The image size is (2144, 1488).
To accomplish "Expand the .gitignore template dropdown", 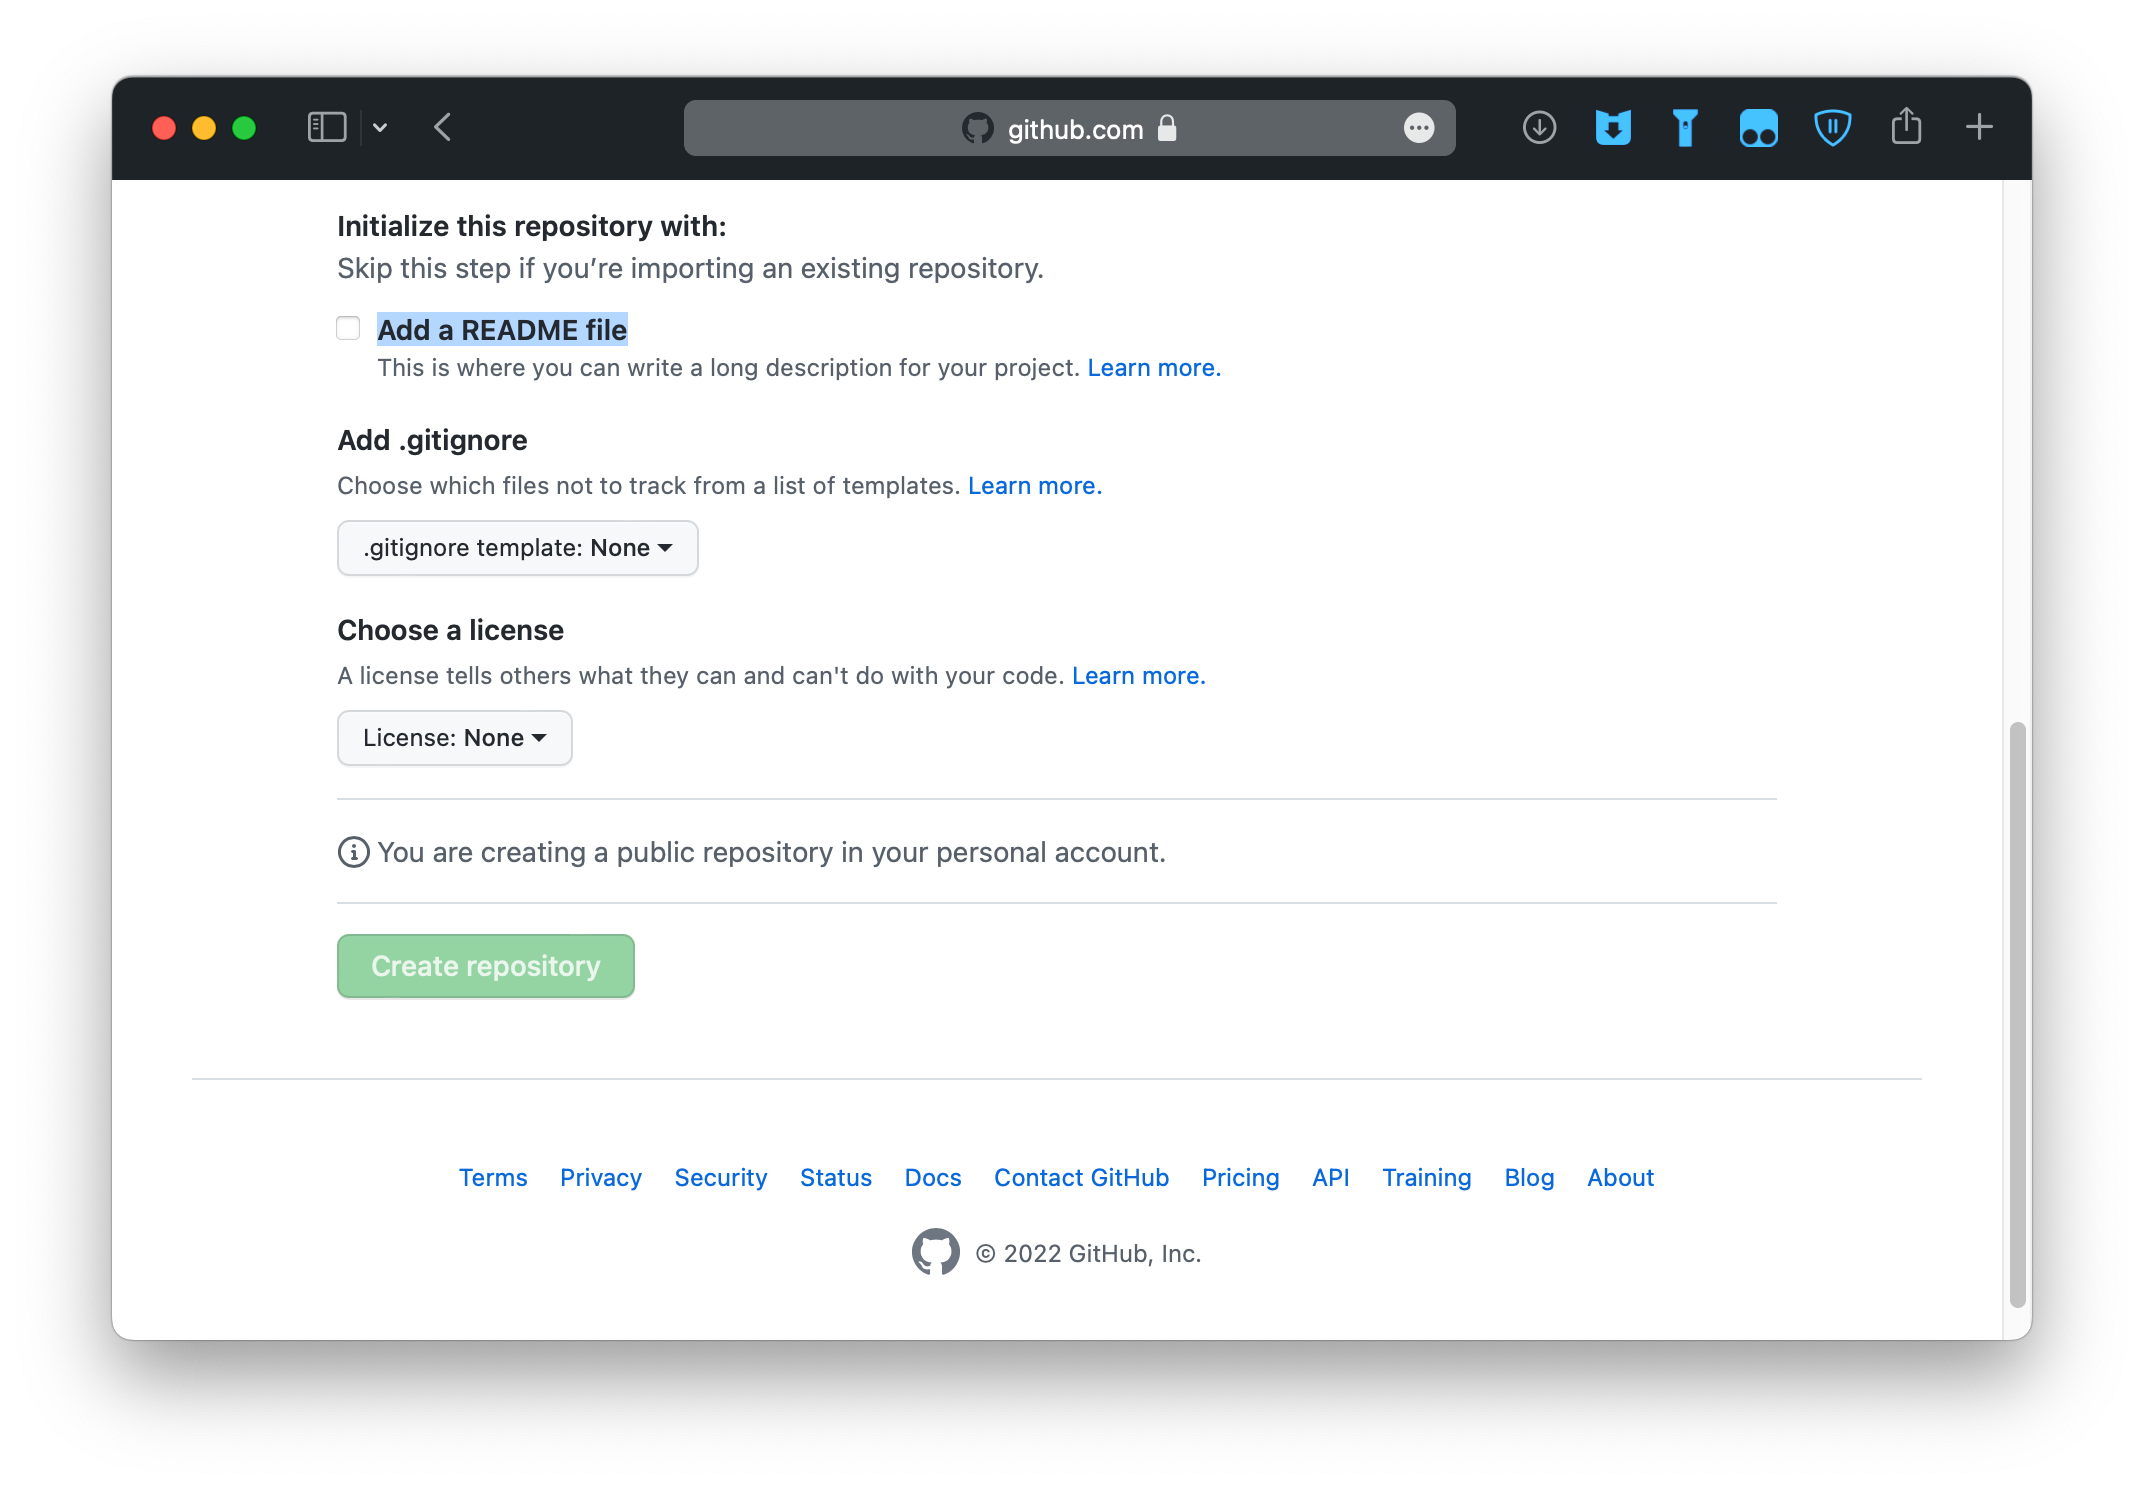I will point(517,548).
